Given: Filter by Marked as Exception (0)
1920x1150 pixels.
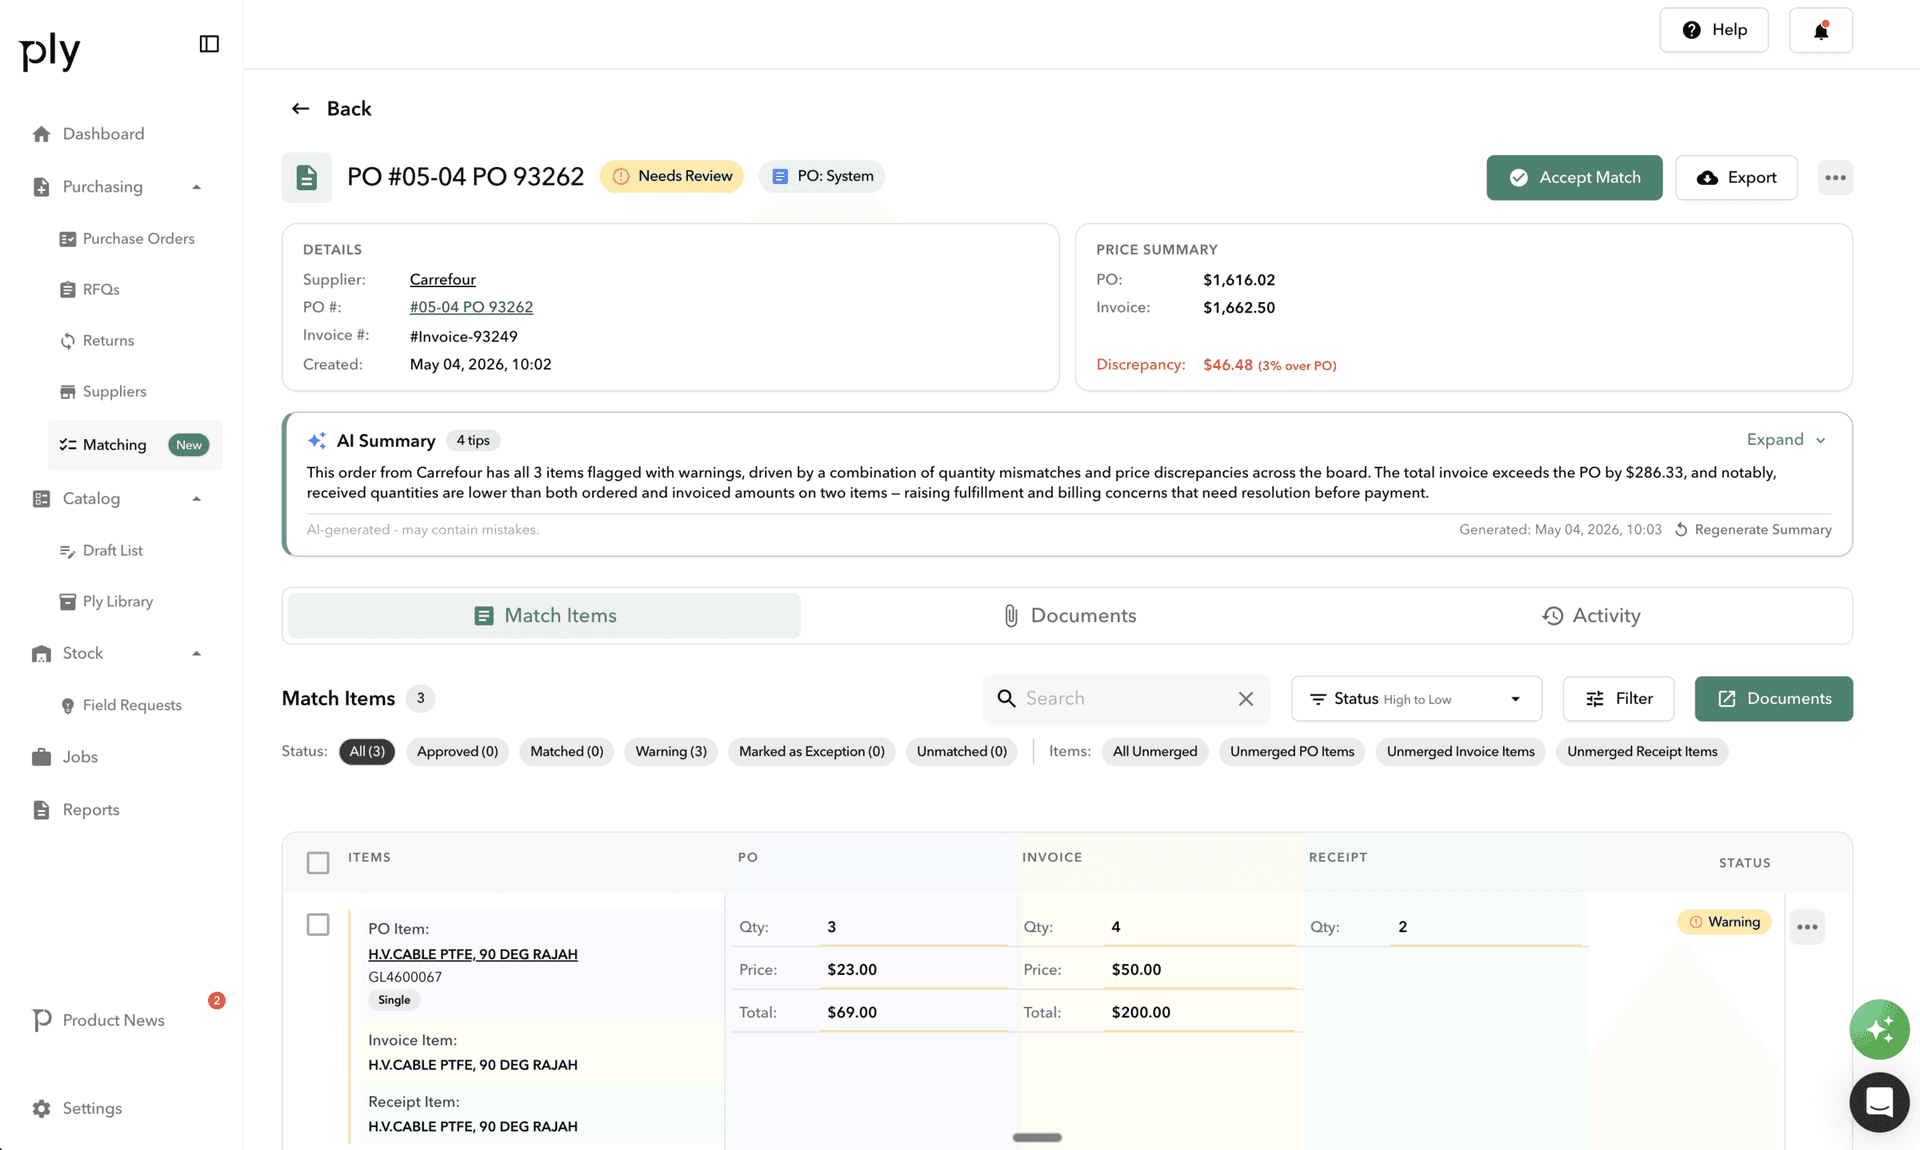Looking at the screenshot, I should click(811, 752).
